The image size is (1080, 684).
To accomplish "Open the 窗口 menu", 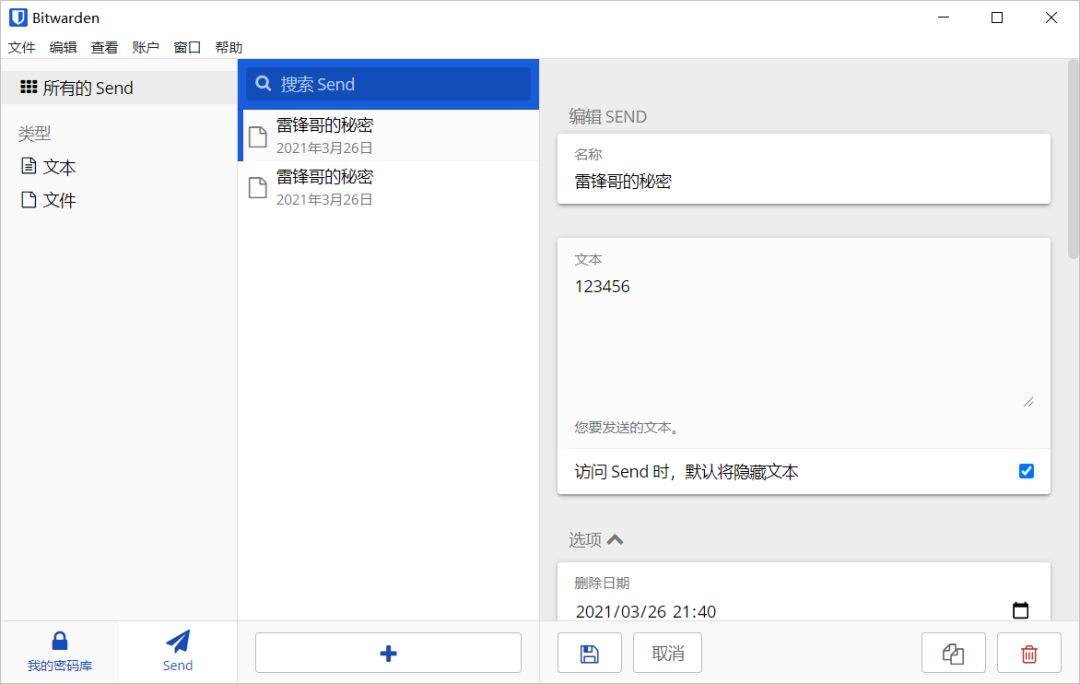I will pos(187,48).
